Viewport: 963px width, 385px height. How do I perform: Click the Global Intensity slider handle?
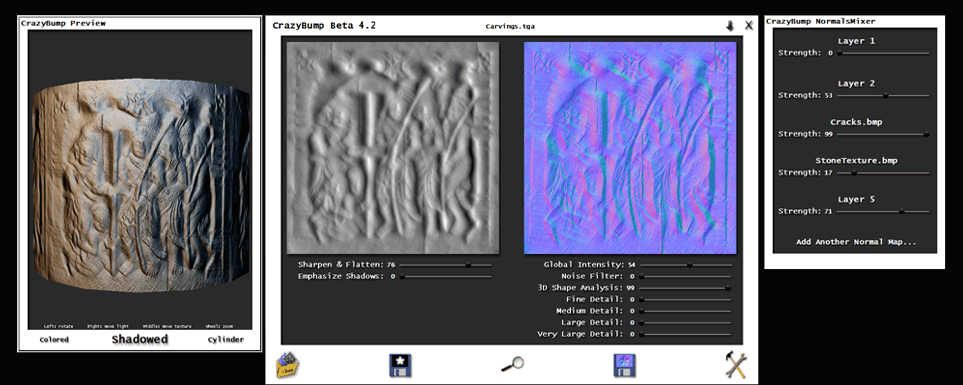pos(690,265)
